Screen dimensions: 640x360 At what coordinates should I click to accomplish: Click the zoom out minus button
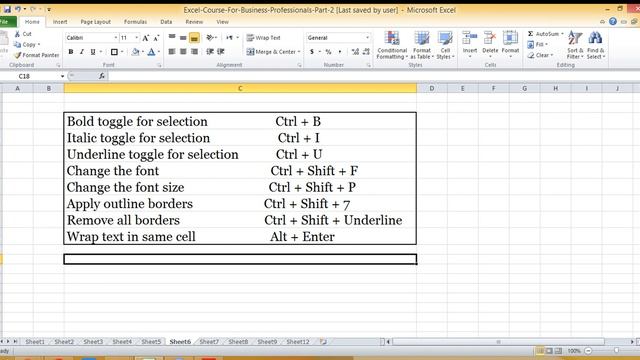tap(588, 351)
